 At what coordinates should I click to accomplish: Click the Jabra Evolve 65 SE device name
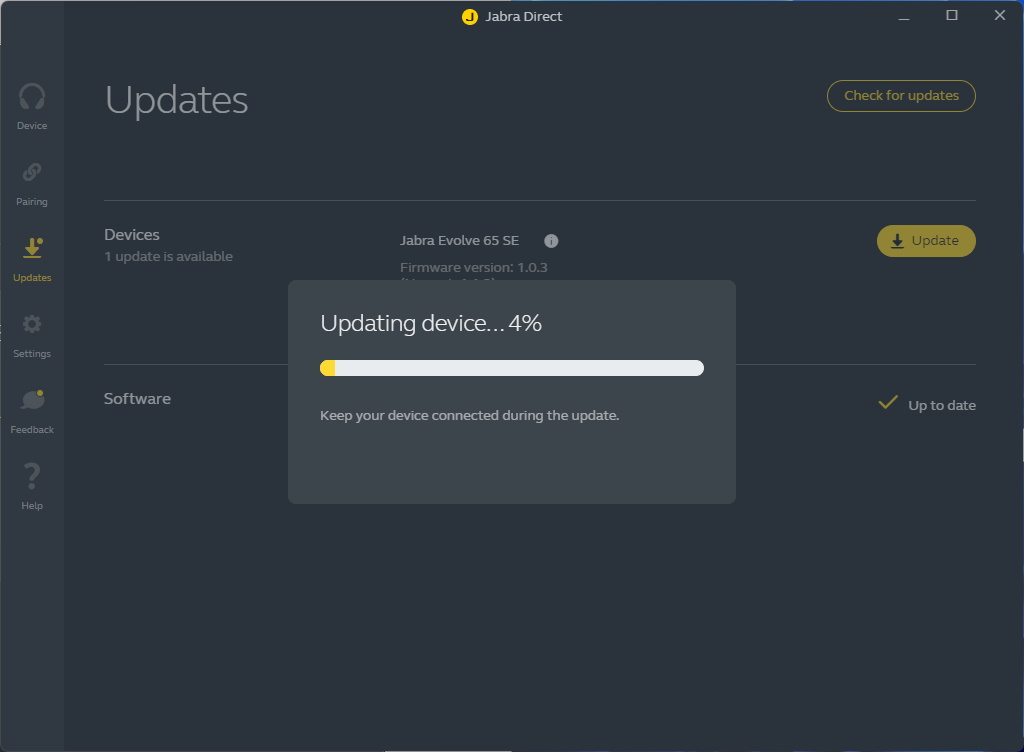[x=460, y=240]
